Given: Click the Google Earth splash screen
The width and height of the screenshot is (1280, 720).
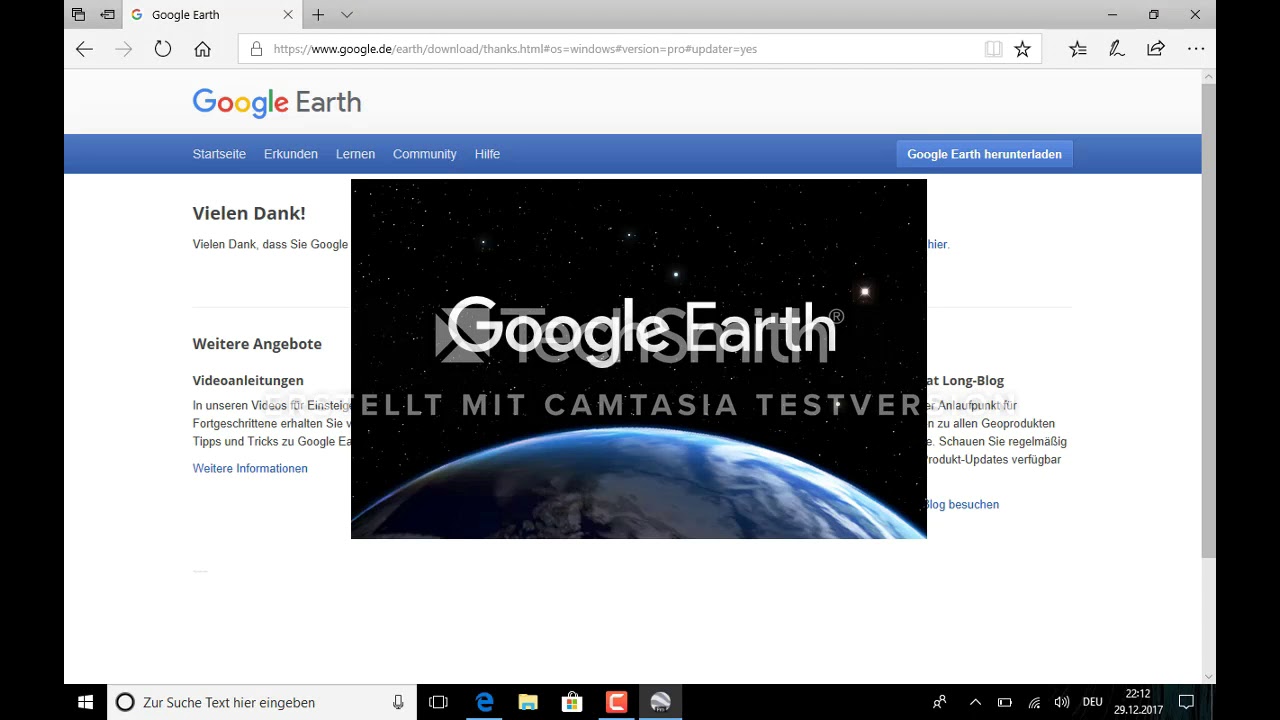Looking at the screenshot, I should tap(639, 359).
